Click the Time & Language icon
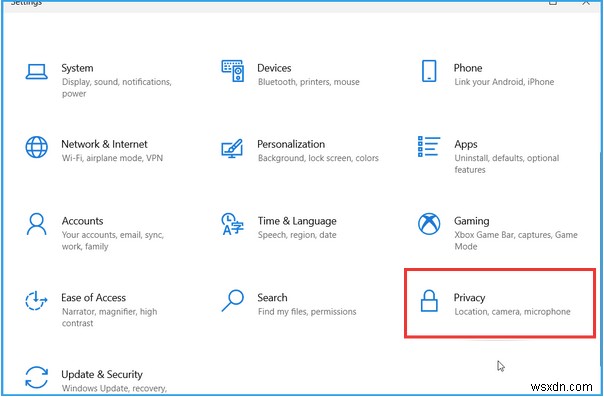This screenshot has height=397, width=604. point(233,224)
